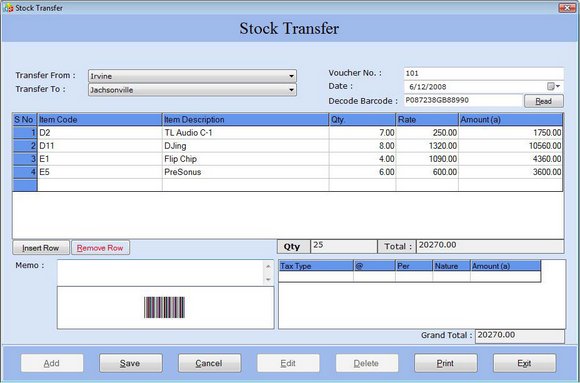Viewport: 580px width, 383px height.
Task: Click the Read barcode button
Action: click(x=544, y=101)
